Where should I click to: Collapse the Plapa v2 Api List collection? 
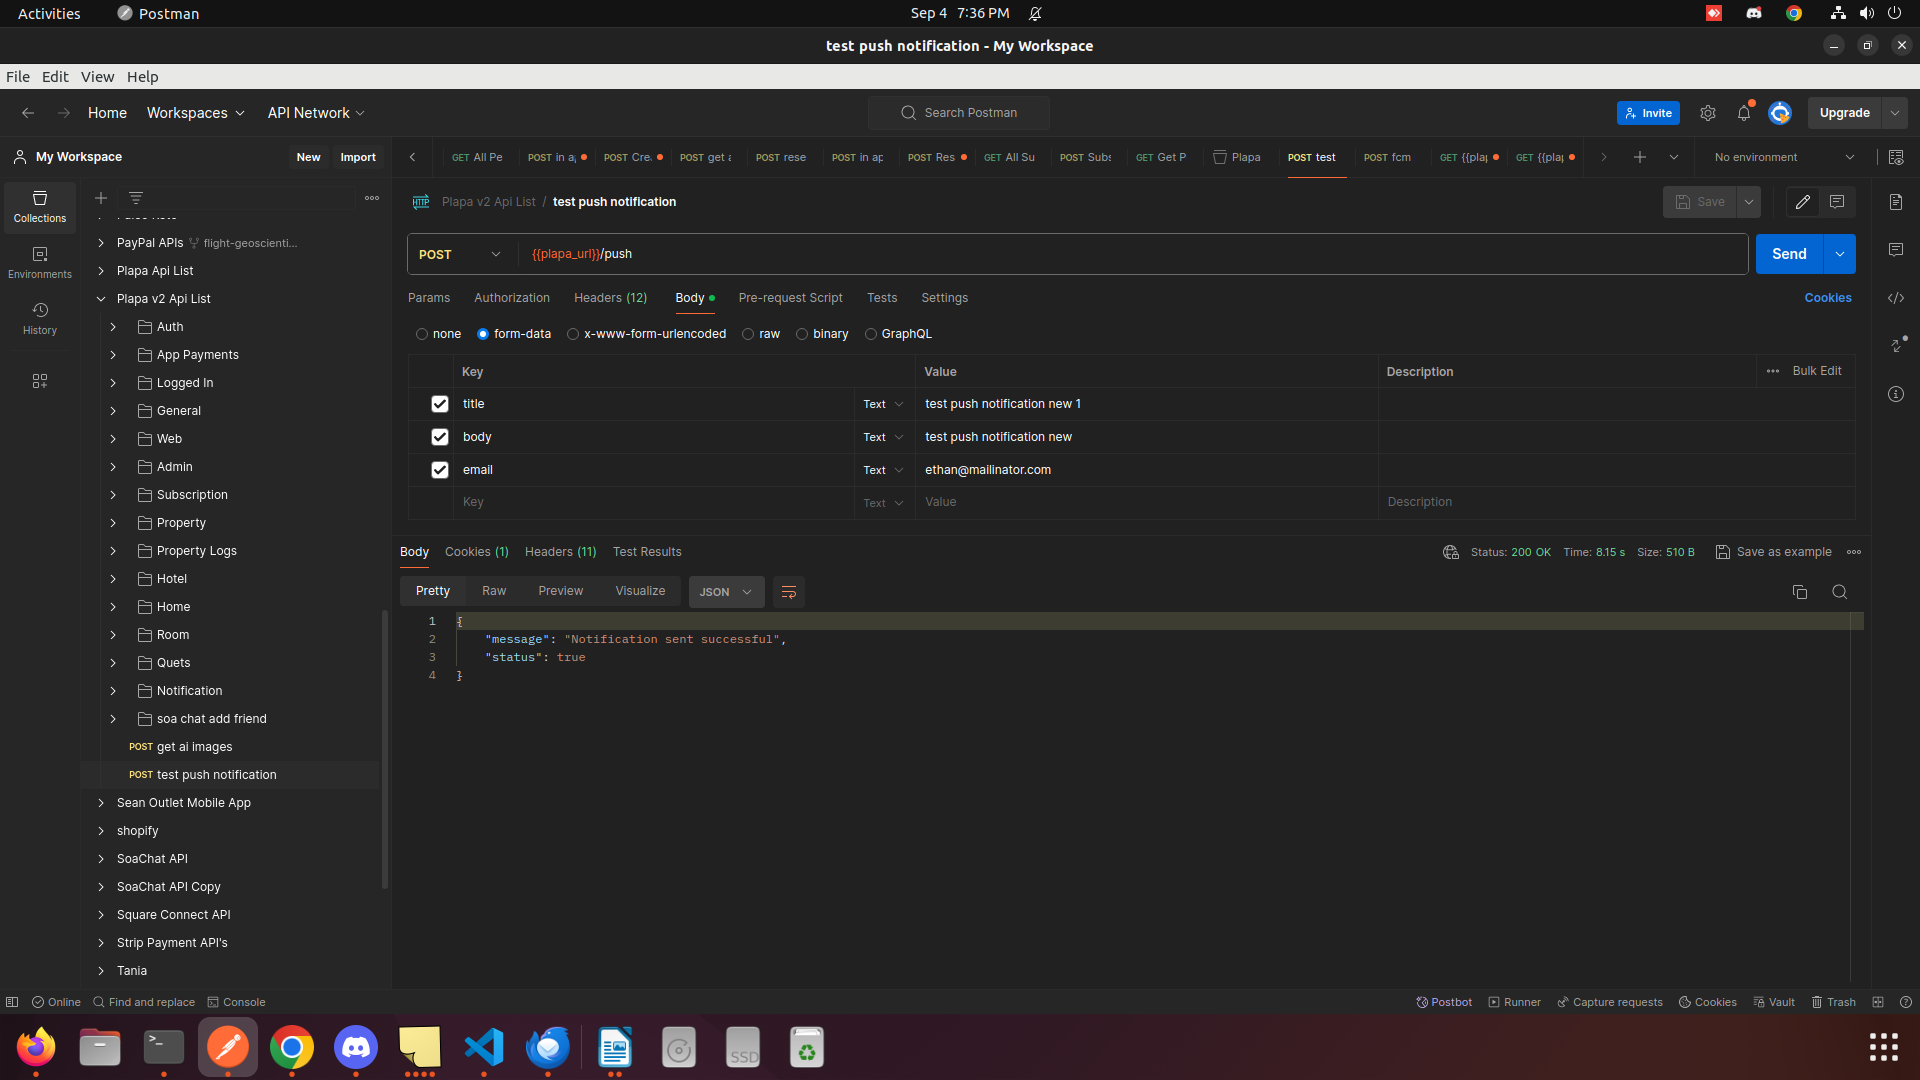(101, 299)
